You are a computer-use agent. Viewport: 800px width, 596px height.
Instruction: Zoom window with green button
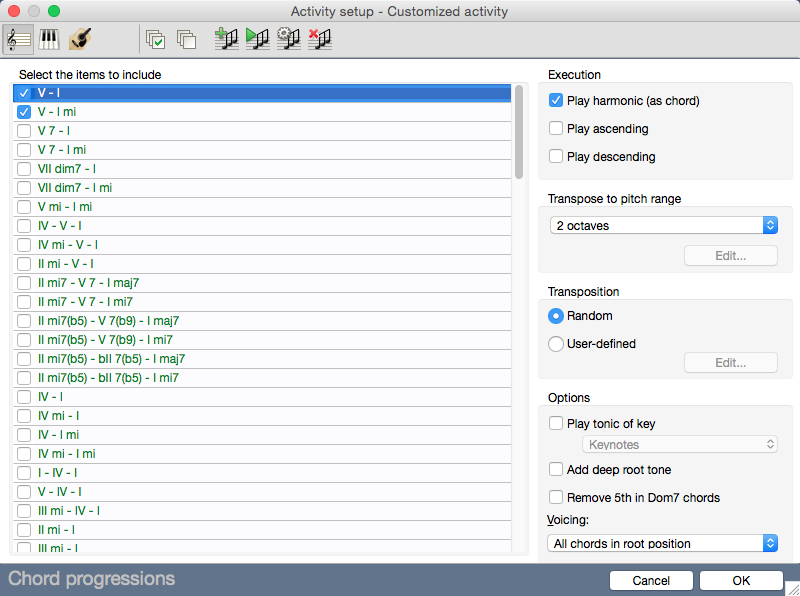(x=54, y=11)
